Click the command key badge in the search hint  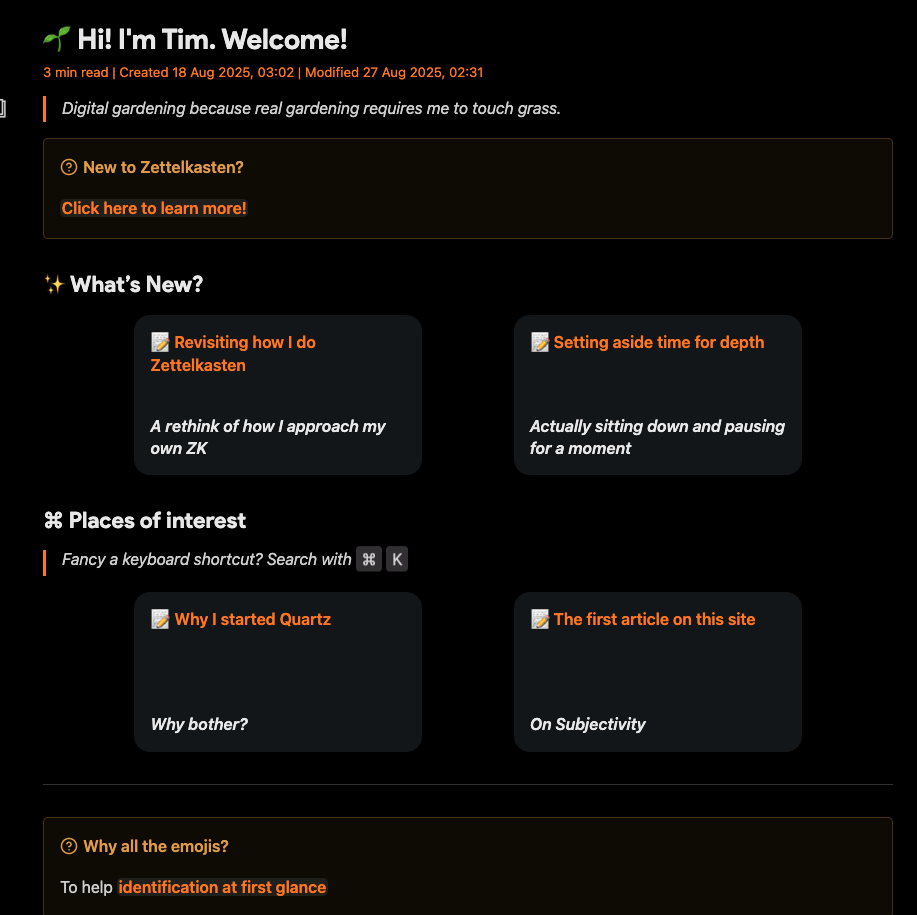369,560
